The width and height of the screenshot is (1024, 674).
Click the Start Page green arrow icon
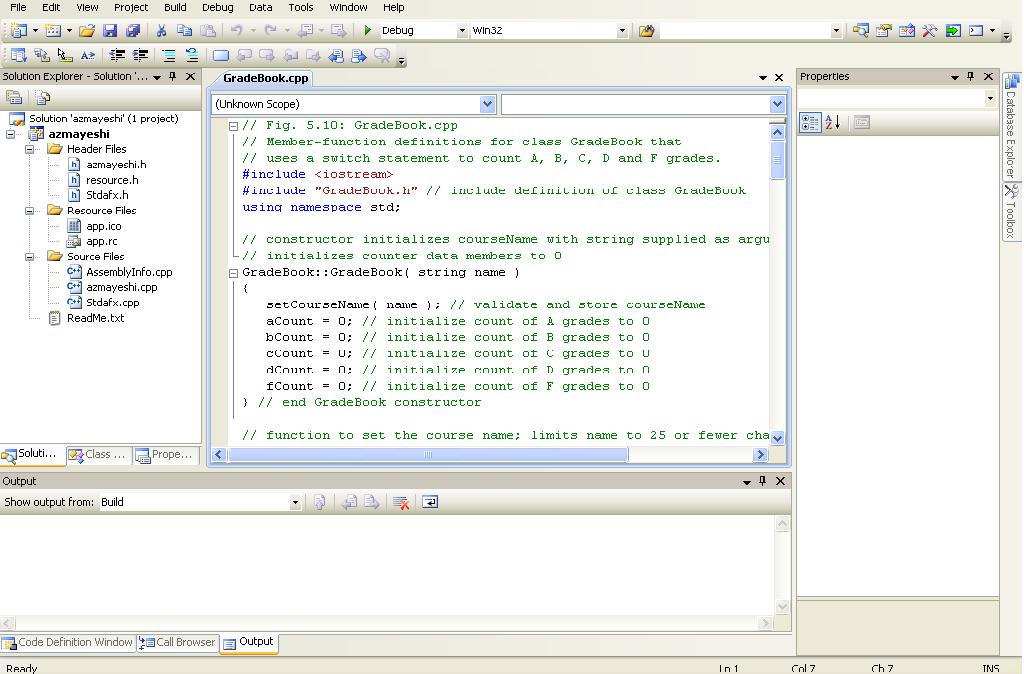coord(953,30)
